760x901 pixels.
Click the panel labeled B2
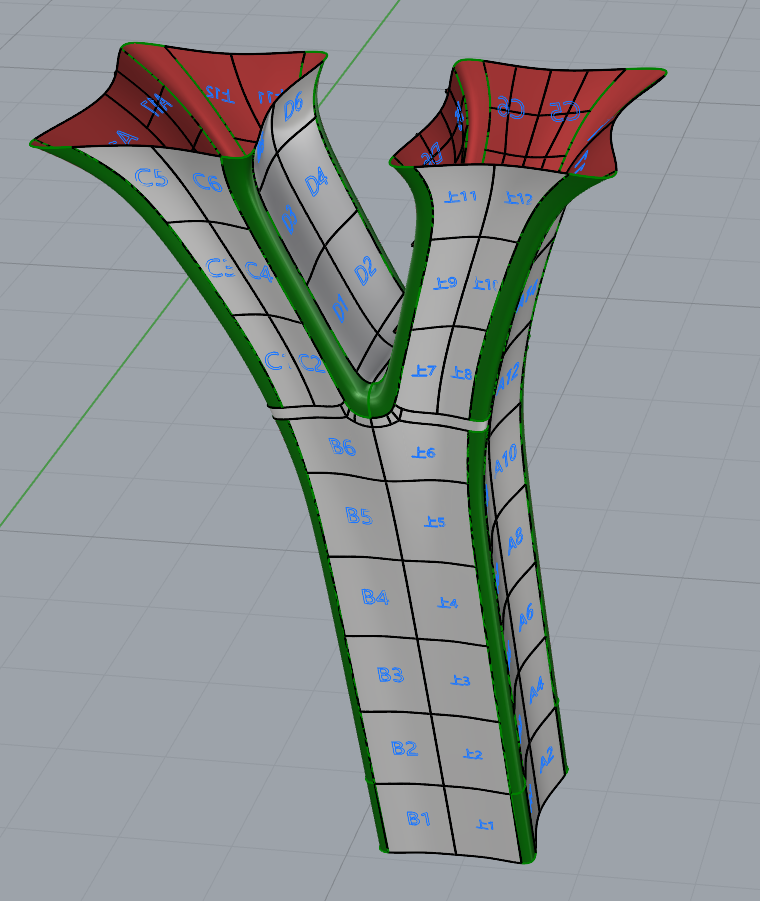(404, 748)
